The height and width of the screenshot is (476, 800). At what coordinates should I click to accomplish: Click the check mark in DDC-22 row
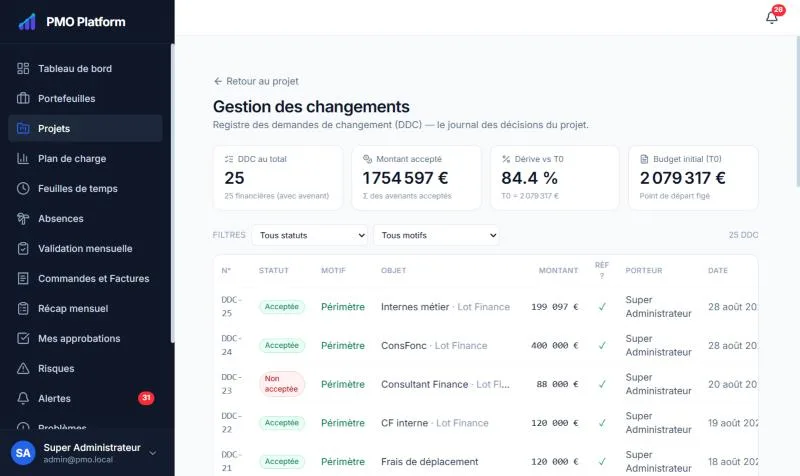click(602, 423)
